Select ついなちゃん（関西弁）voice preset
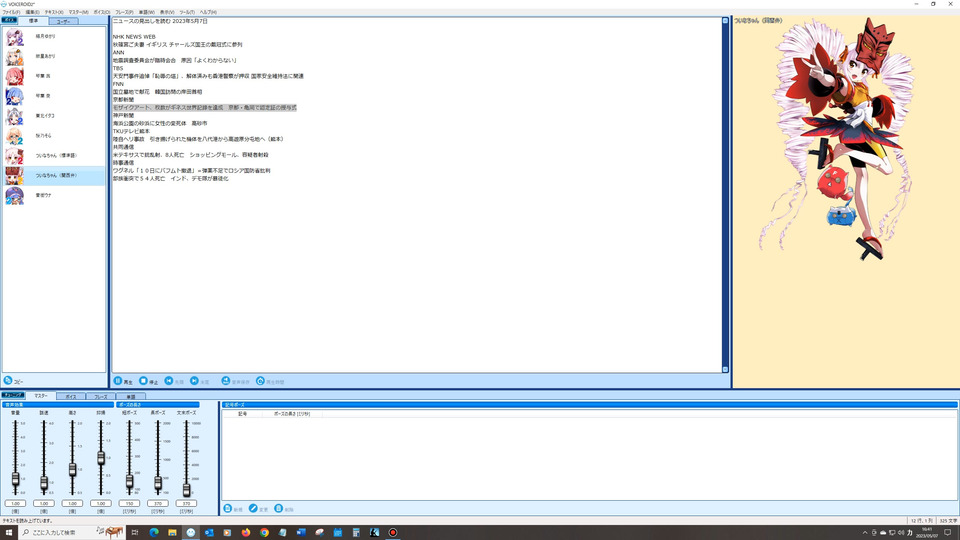The width and height of the screenshot is (960, 540). coord(54,176)
